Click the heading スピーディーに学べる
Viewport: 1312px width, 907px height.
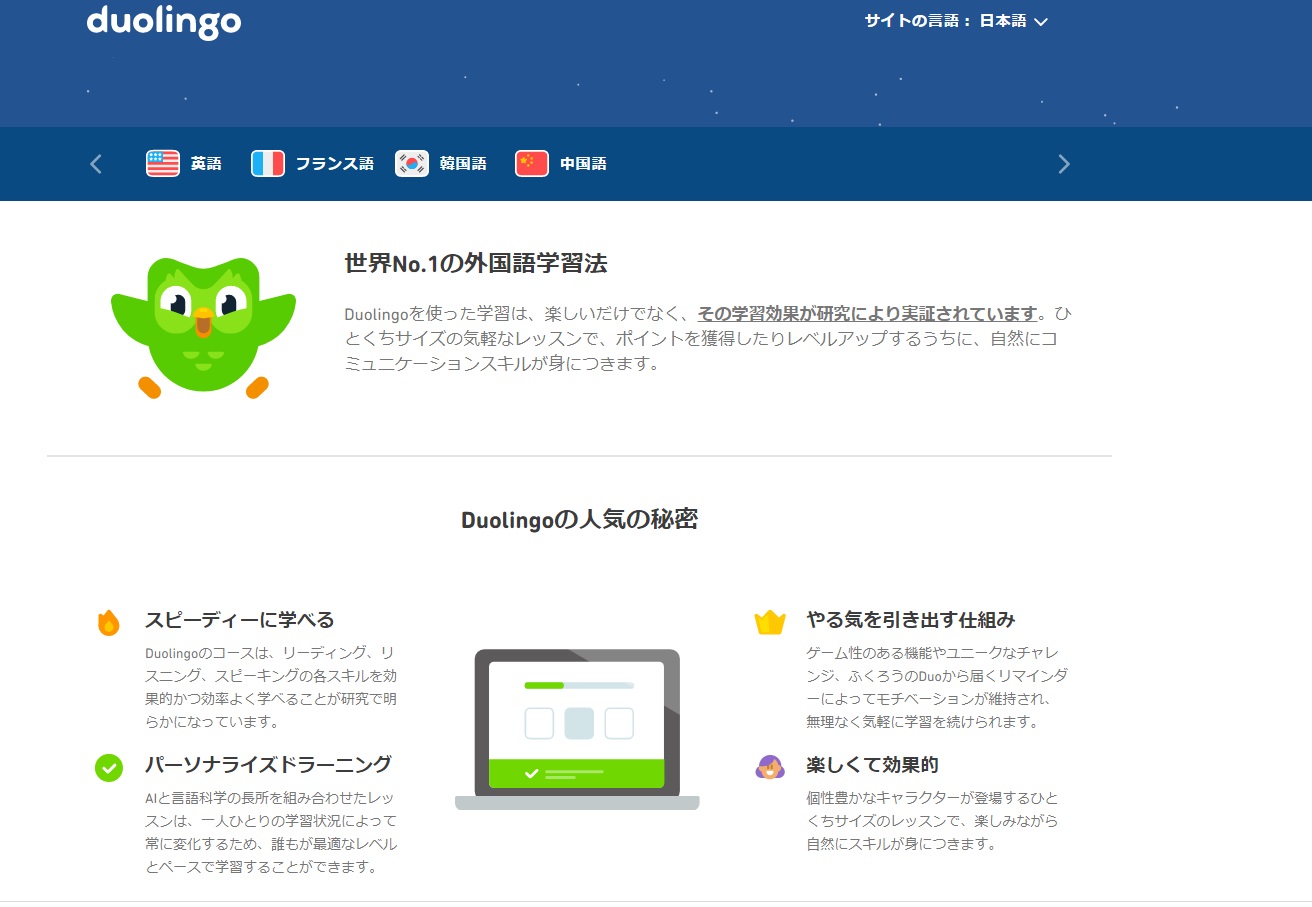click(240, 620)
